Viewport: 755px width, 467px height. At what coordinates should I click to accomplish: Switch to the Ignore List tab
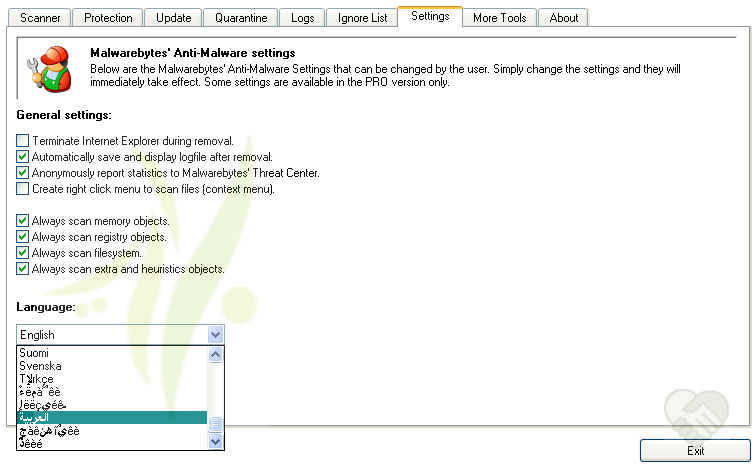tap(362, 18)
